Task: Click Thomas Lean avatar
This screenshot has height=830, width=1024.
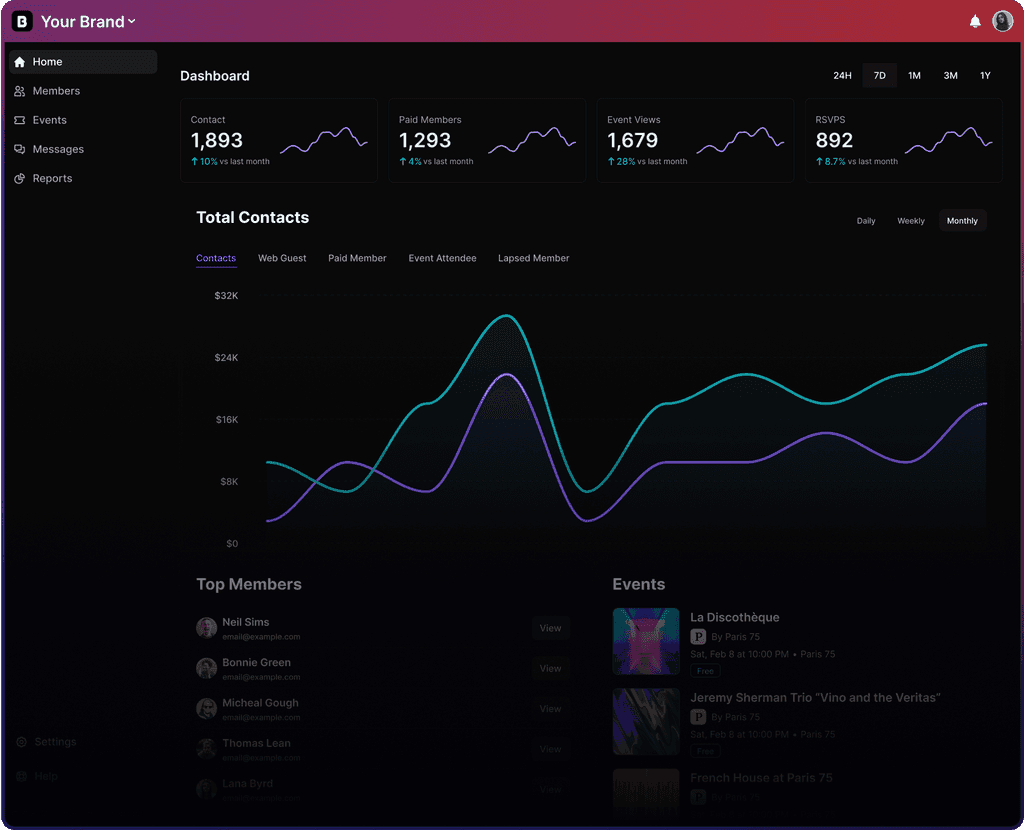Action: tap(206, 749)
